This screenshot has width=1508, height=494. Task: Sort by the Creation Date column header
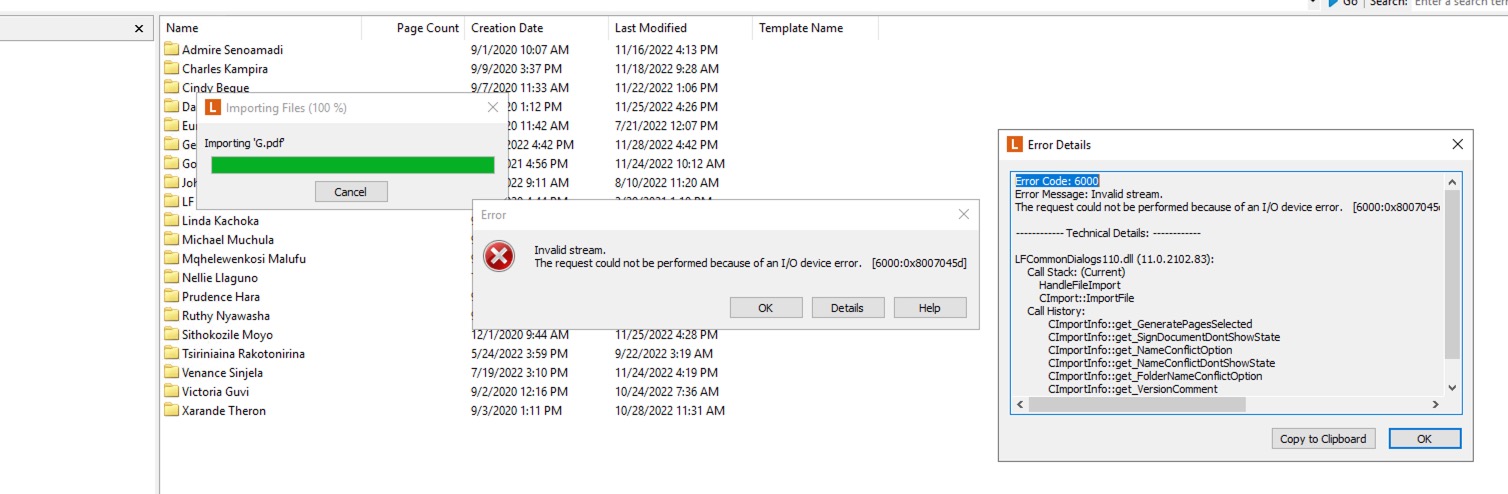[x=507, y=28]
